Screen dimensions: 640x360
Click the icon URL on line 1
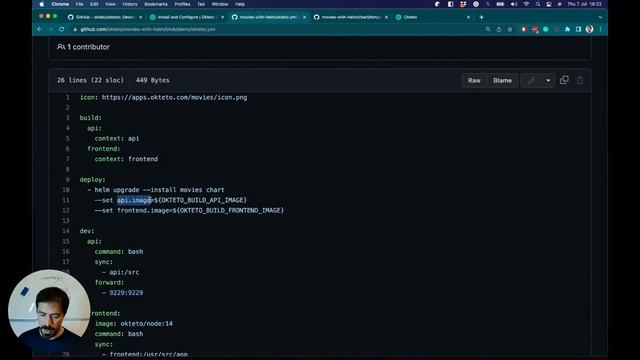[174, 98]
